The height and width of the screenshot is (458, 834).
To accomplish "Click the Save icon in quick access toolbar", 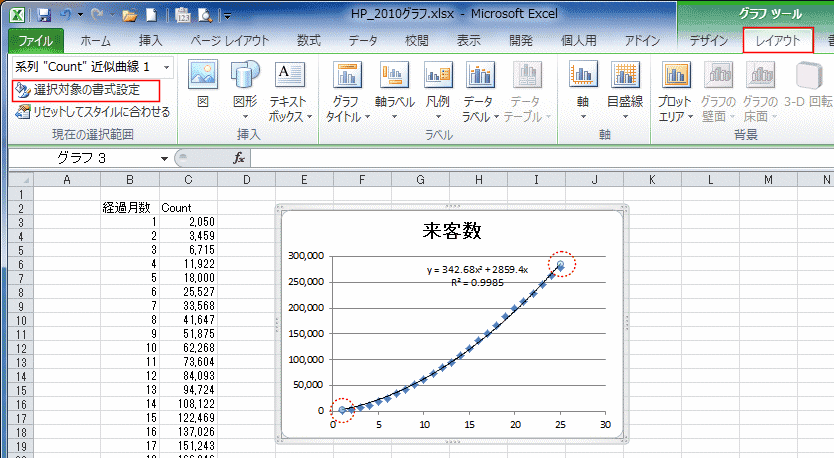I will tap(43, 16).
